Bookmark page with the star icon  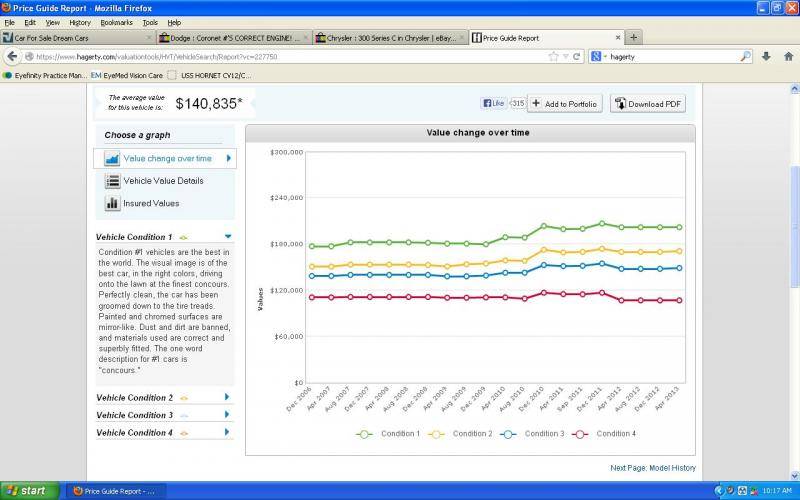click(553, 57)
